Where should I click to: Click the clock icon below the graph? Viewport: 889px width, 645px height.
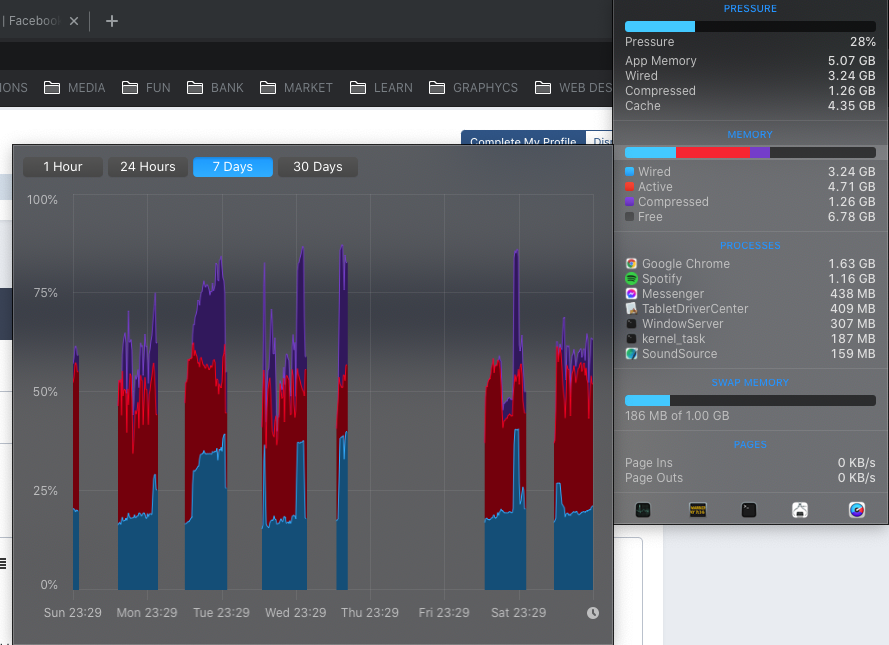(x=593, y=613)
